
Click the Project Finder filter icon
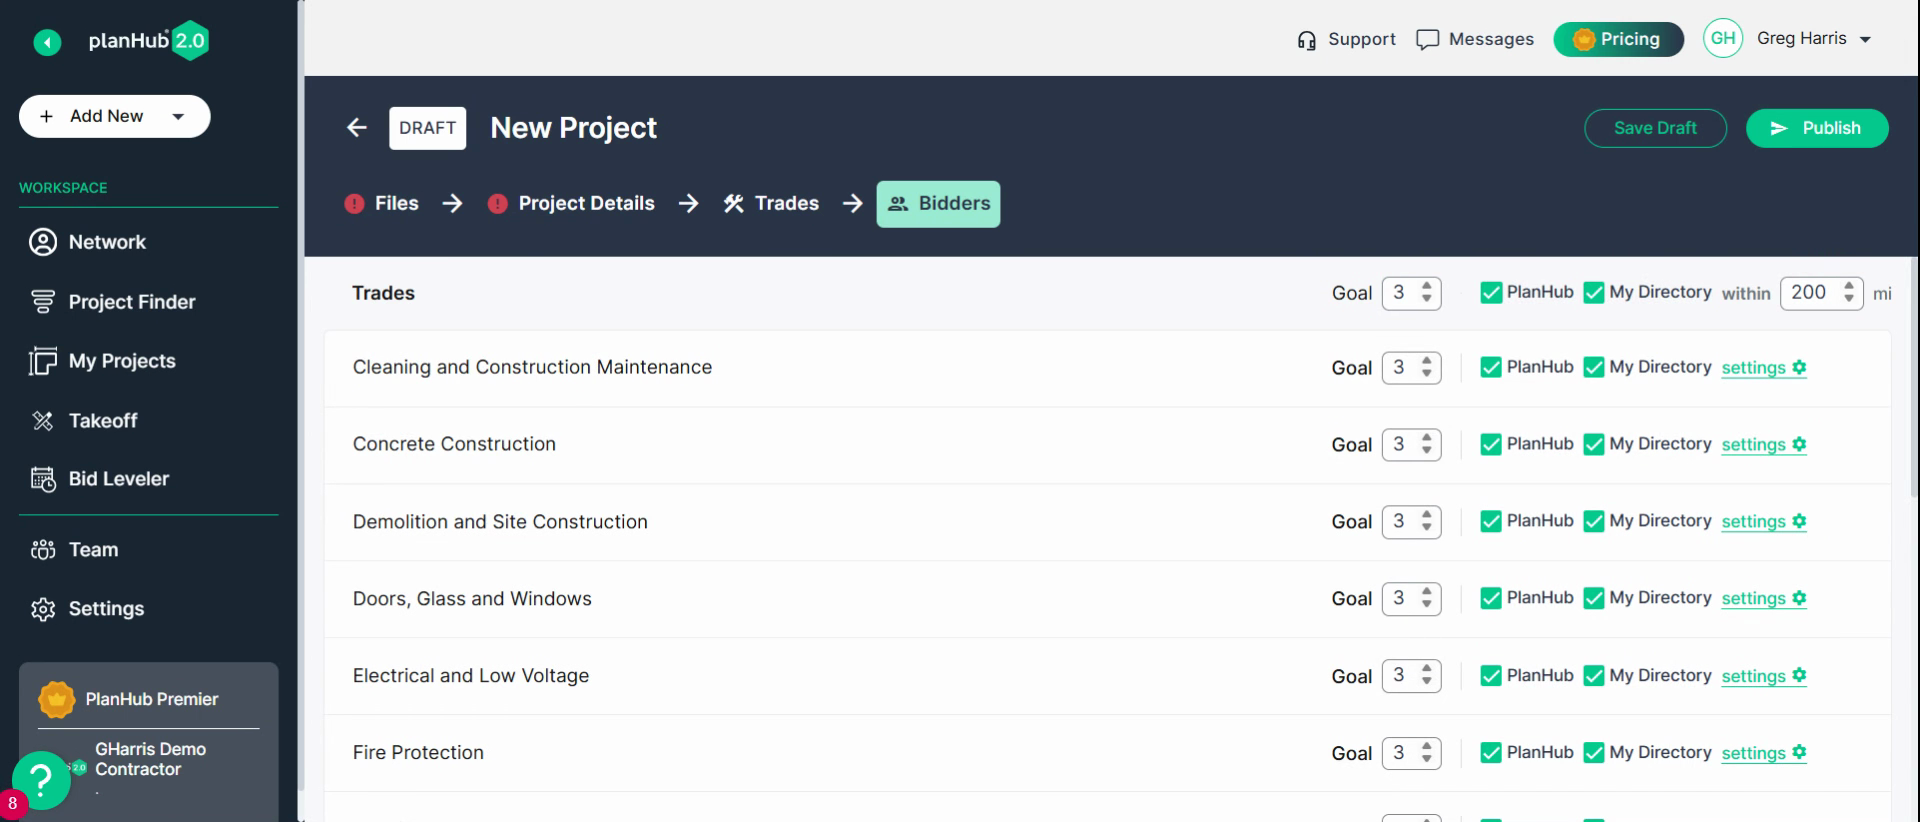pyautogui.click(x=43, y=302)
